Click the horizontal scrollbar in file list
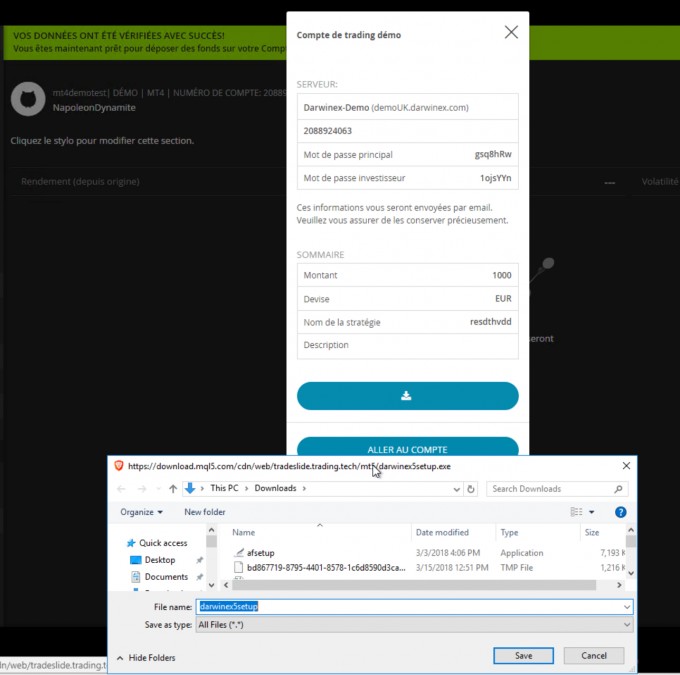 coord(414,585)
